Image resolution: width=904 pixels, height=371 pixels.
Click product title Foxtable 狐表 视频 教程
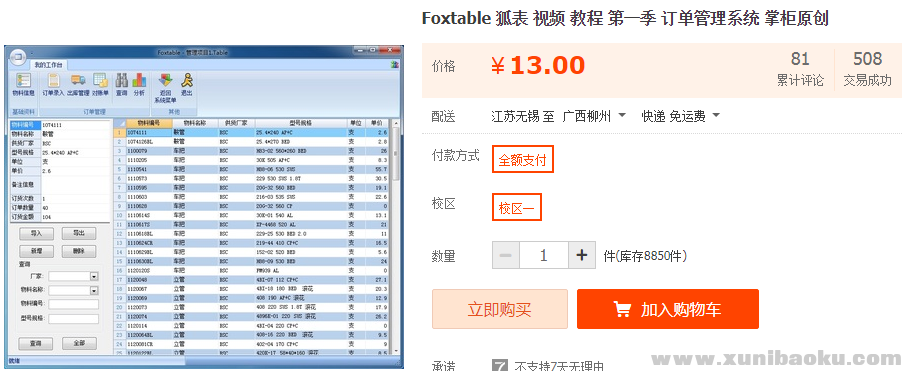click(625, 18)
